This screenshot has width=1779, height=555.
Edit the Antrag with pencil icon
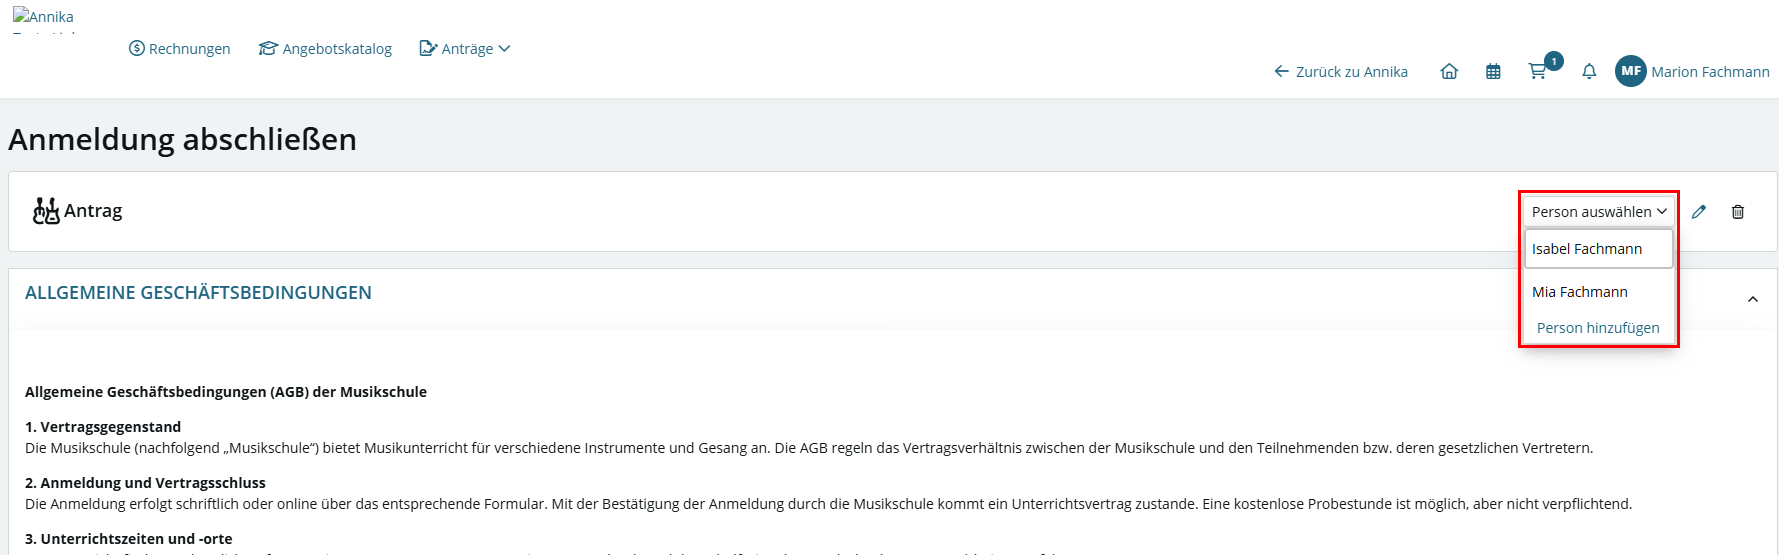point(1699,211)
